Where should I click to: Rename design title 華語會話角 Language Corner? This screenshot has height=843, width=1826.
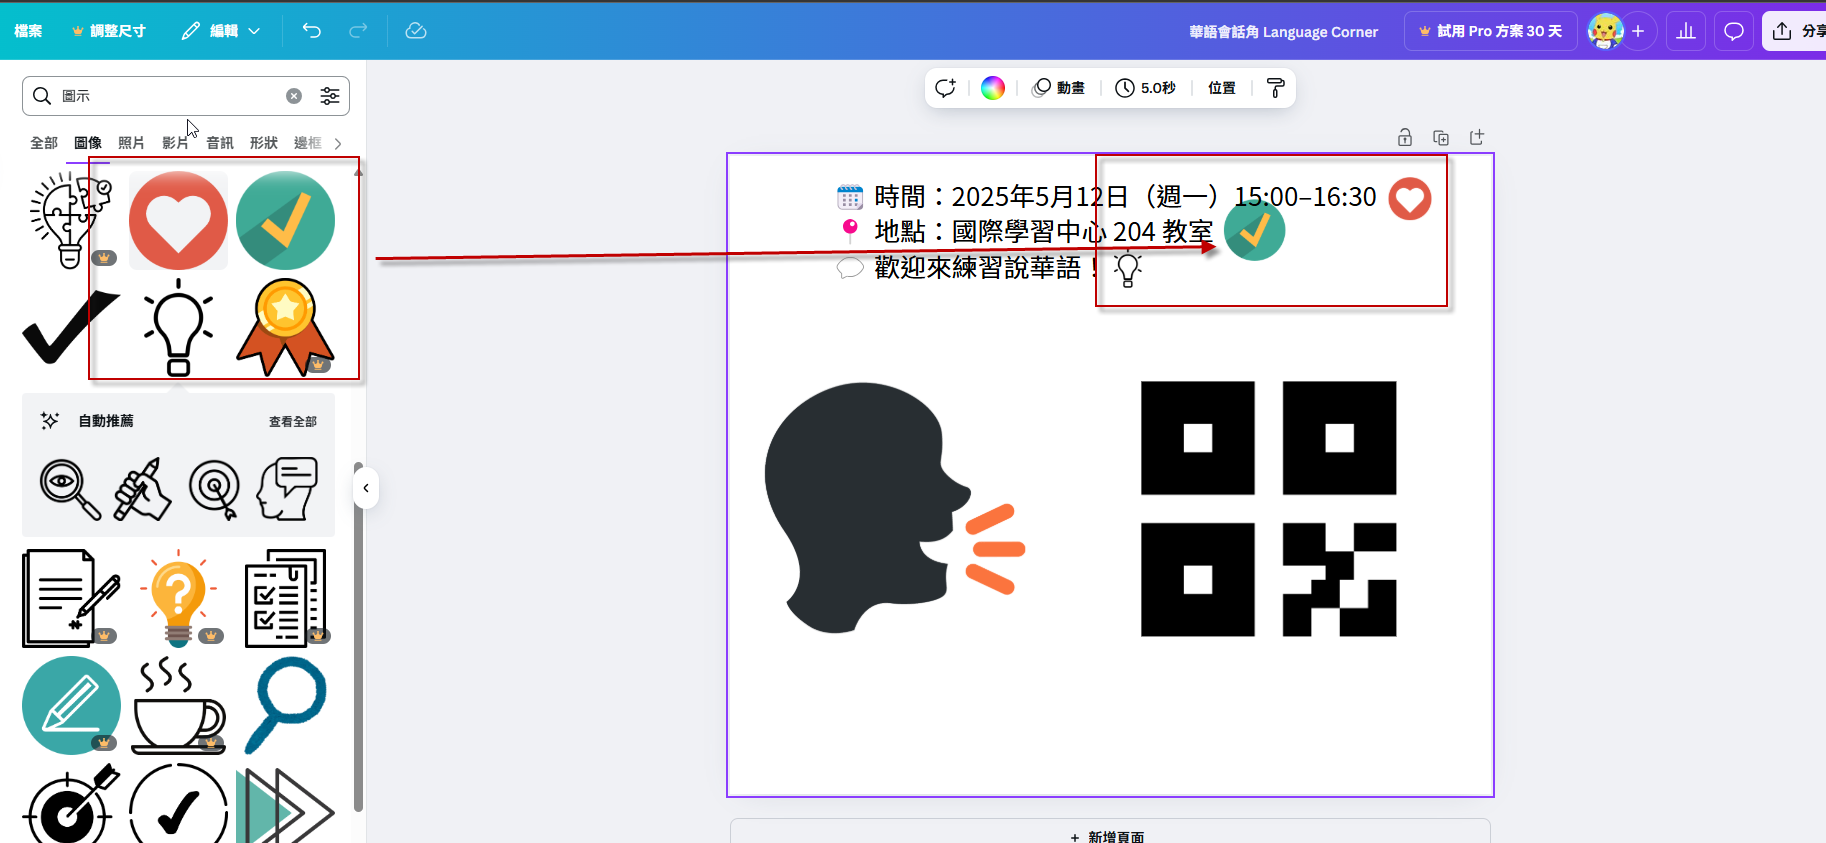(x=1283, y=32)
